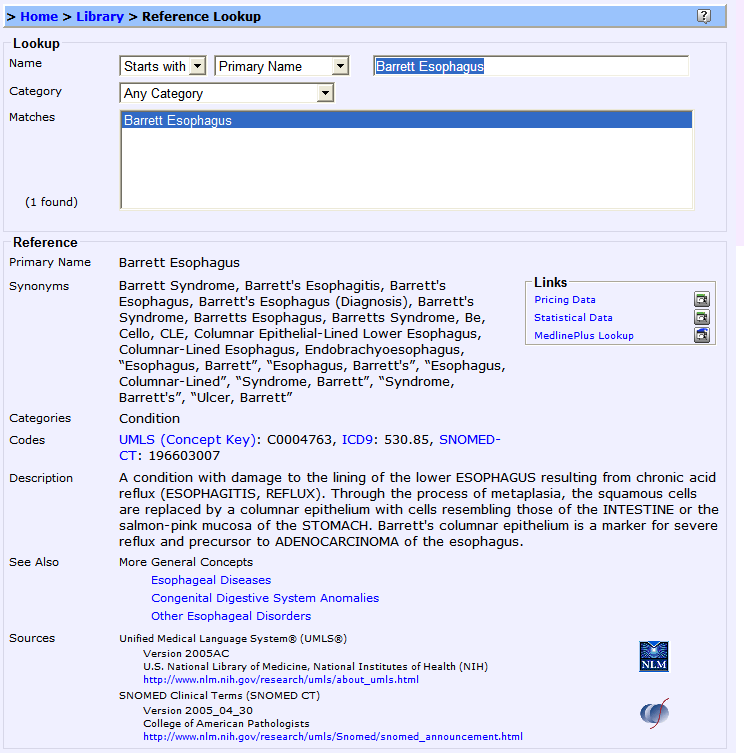This screenshot has height=753, width=744.
Task: Follow the ICD9 code link
Action: tap(357, 439)
